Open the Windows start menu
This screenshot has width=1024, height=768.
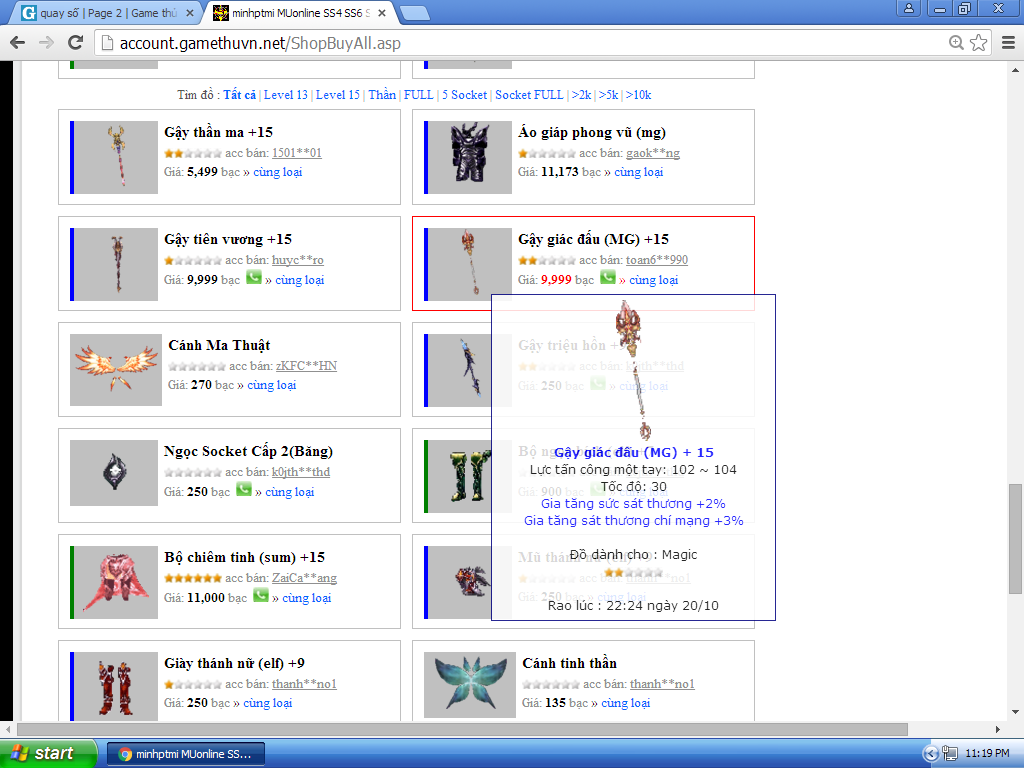pos(48,753)
